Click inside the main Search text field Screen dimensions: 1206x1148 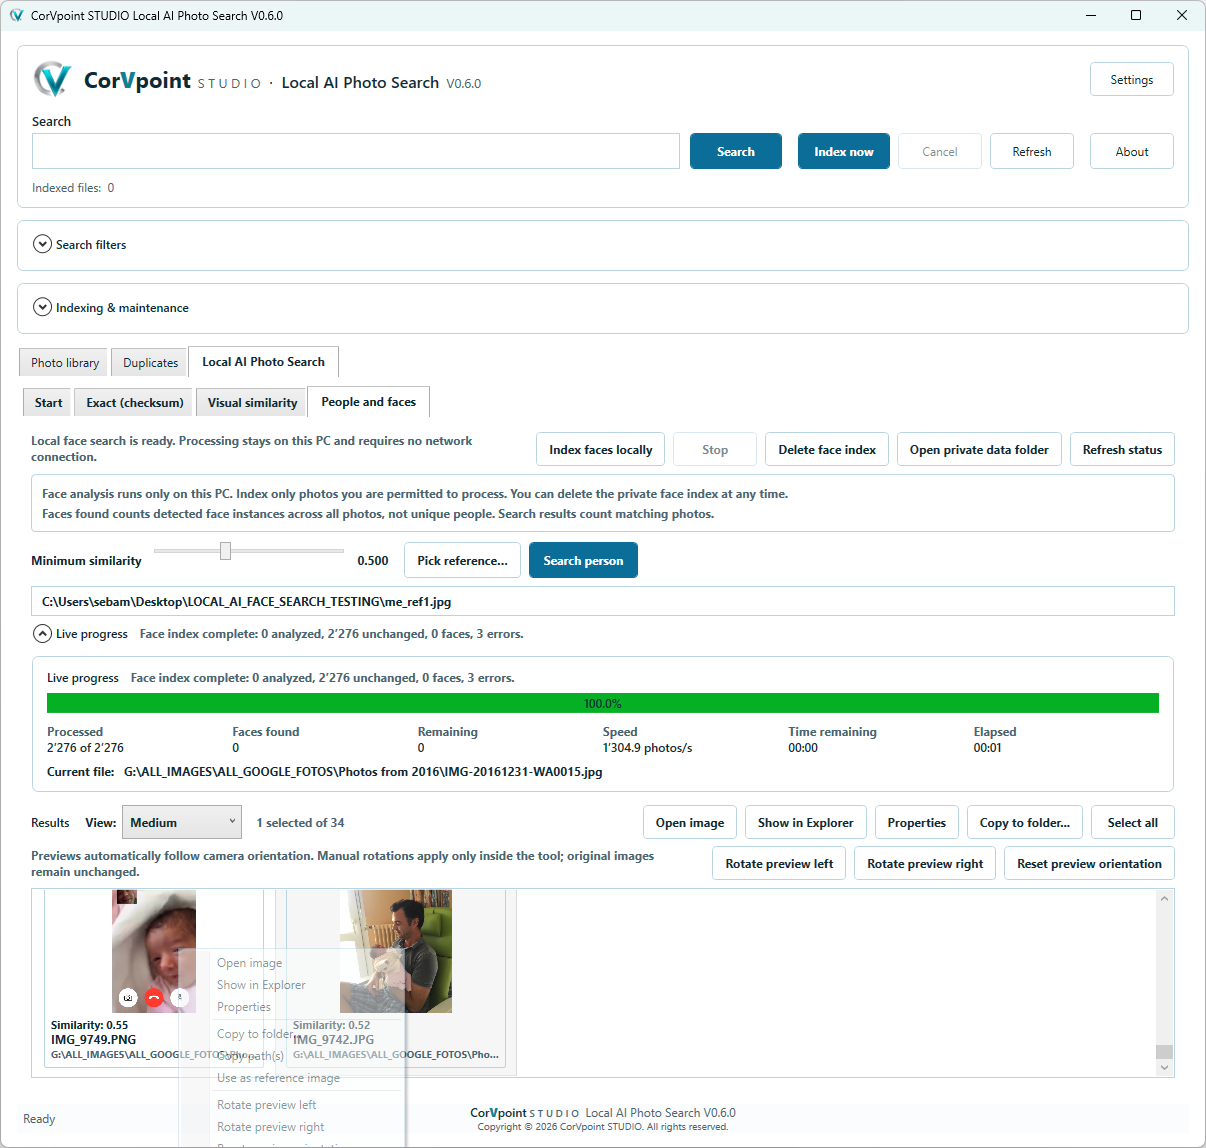[356, 151]
